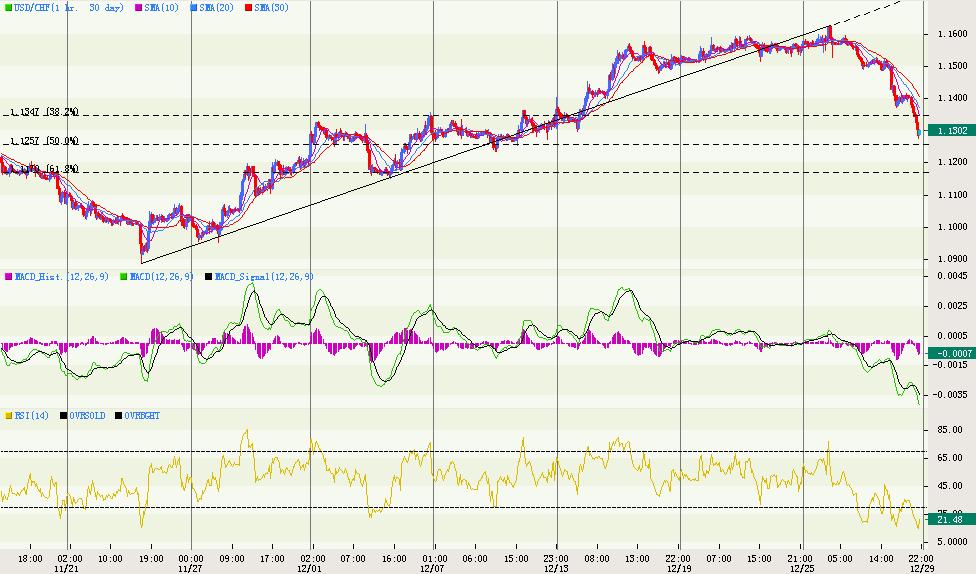Click the magenta SMA(10) legend square
This screenshot has height=574, width=976.
click(x=138, y=8)
